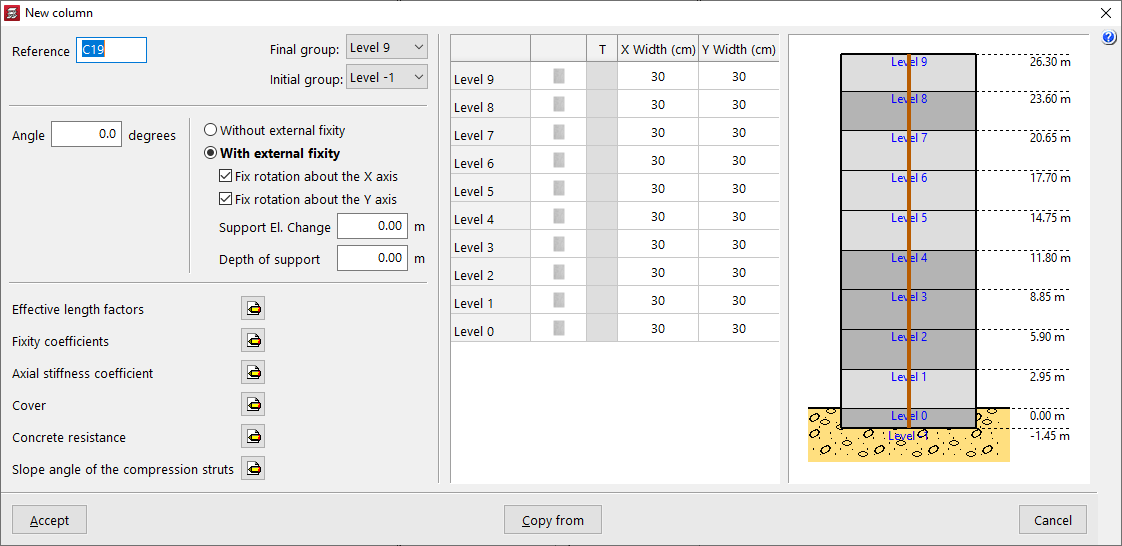The width and height of the screenshot is (1122, 546).
Task: Click the Angle degrees input field
Action: click(87, 135)
